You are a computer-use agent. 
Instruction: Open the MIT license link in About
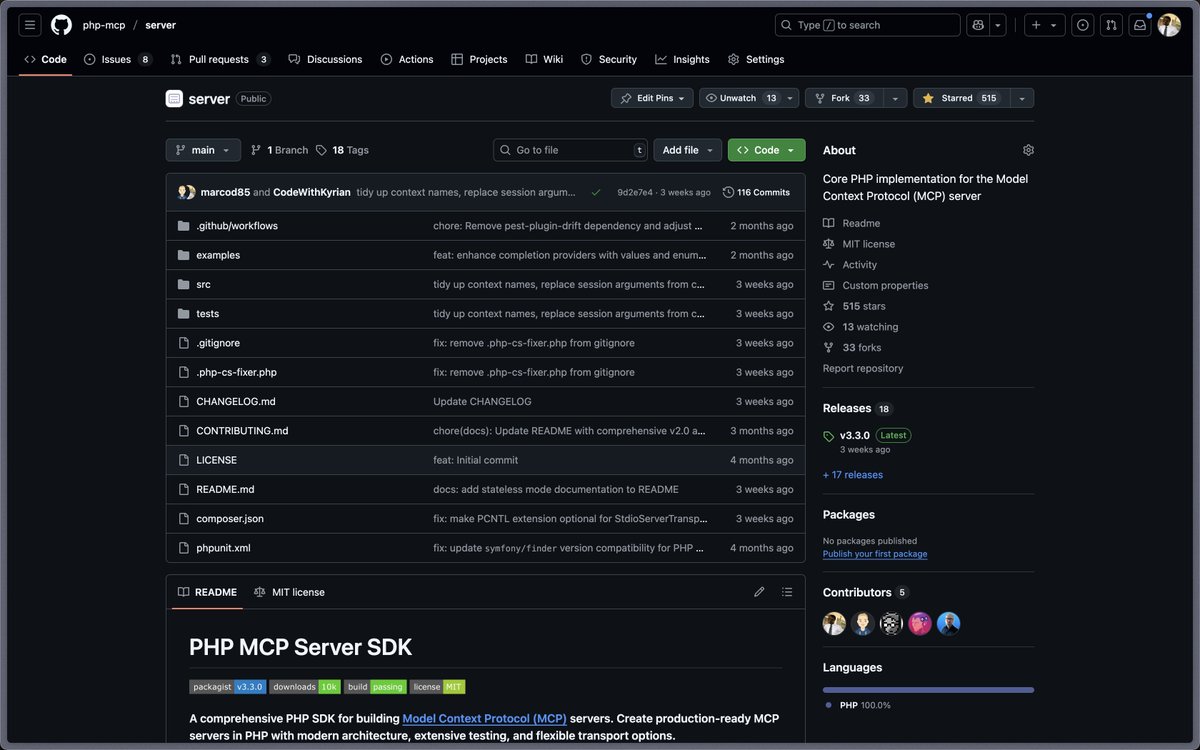click(859, 244)
